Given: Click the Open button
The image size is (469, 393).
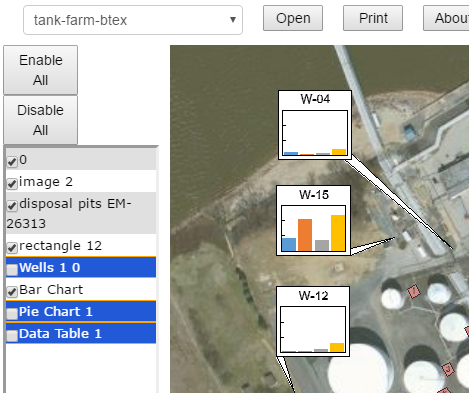Looking at the screenshot, I should [293, 18].
